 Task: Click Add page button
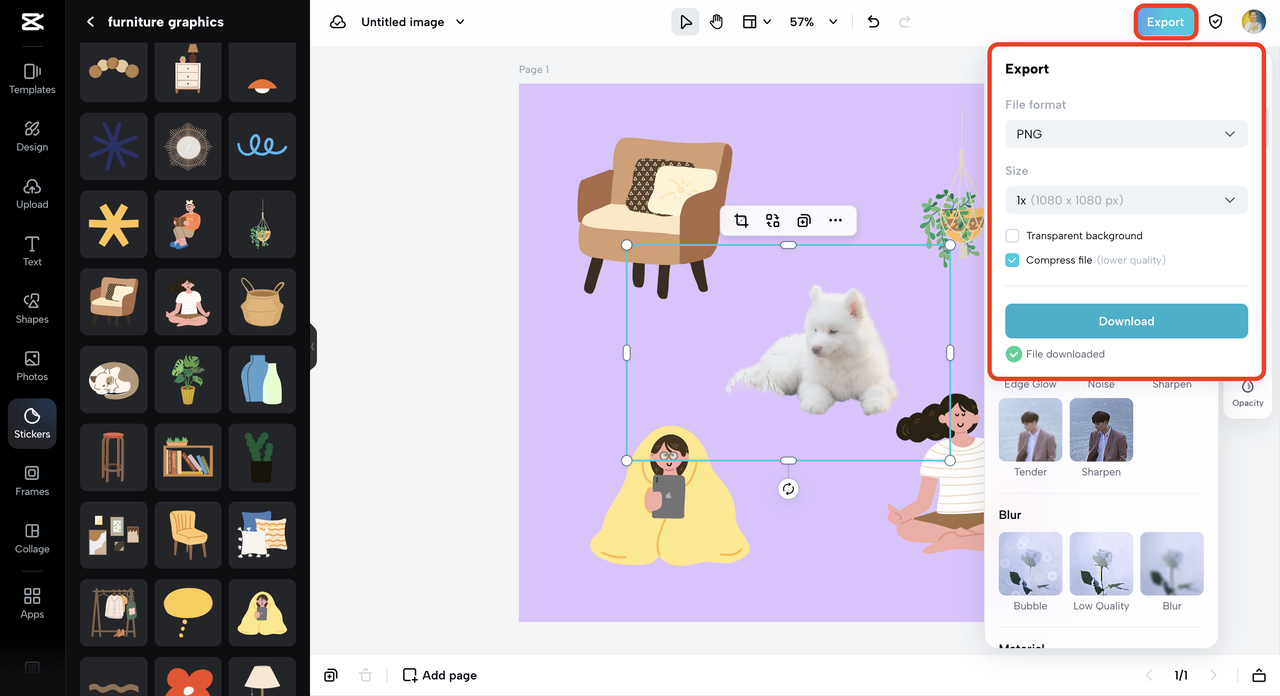point(439,675)
